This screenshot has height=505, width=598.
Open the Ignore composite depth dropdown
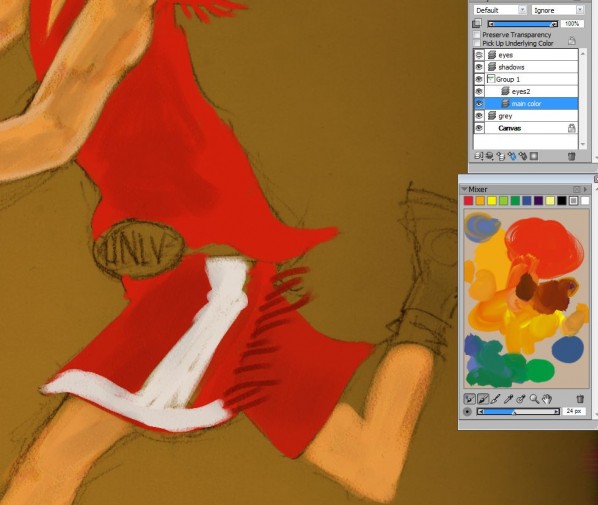[558, 10]
